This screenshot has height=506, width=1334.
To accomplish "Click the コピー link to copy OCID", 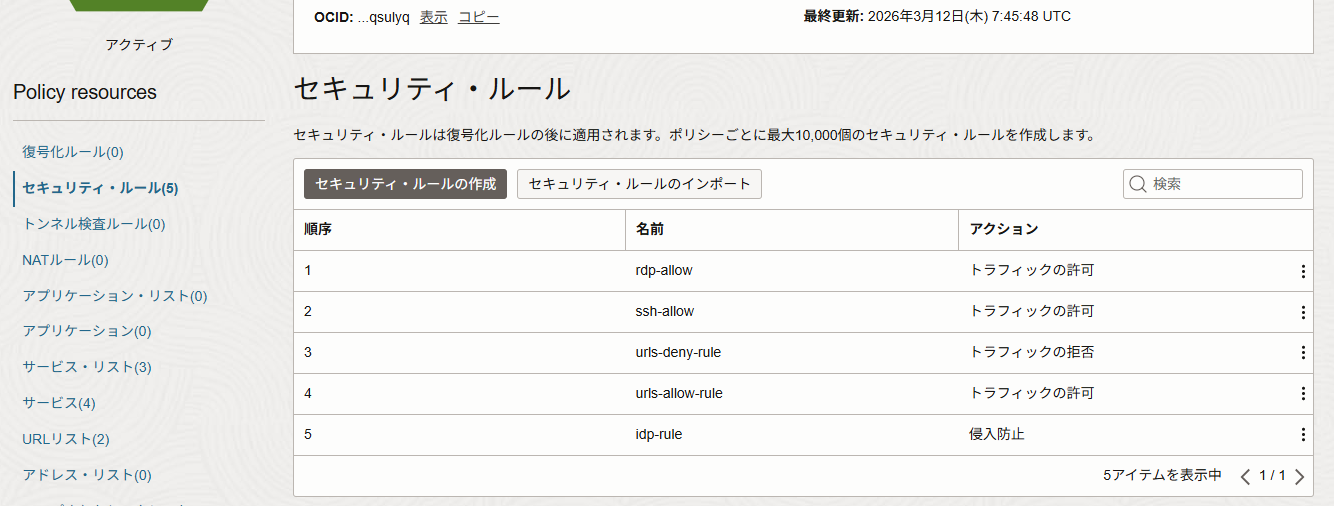I will point(478,17).
